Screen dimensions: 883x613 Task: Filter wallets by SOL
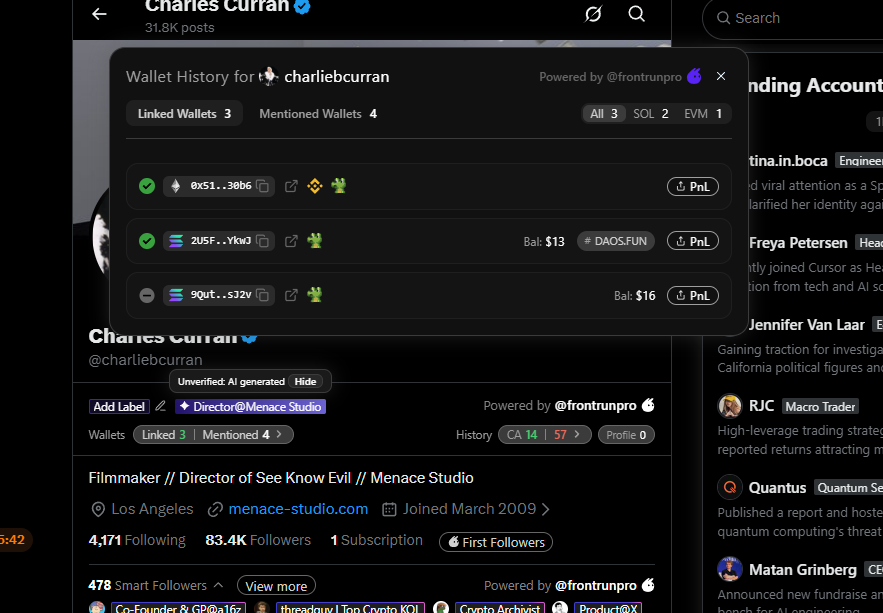tap(650, 114)
